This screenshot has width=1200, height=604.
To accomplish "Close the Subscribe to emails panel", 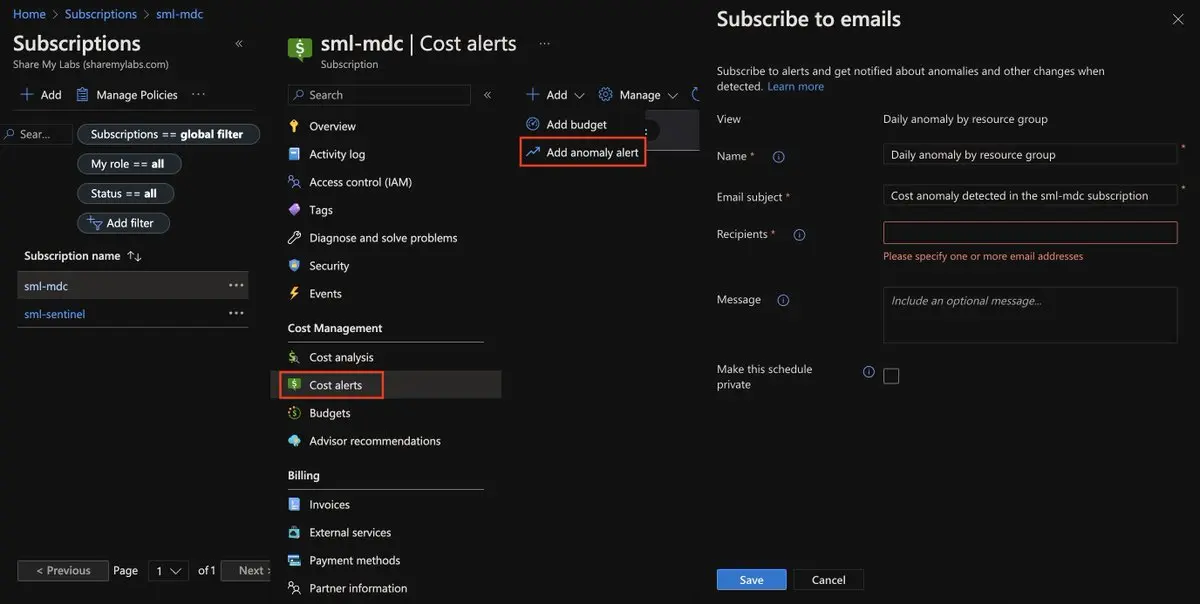I will 1178,19.
